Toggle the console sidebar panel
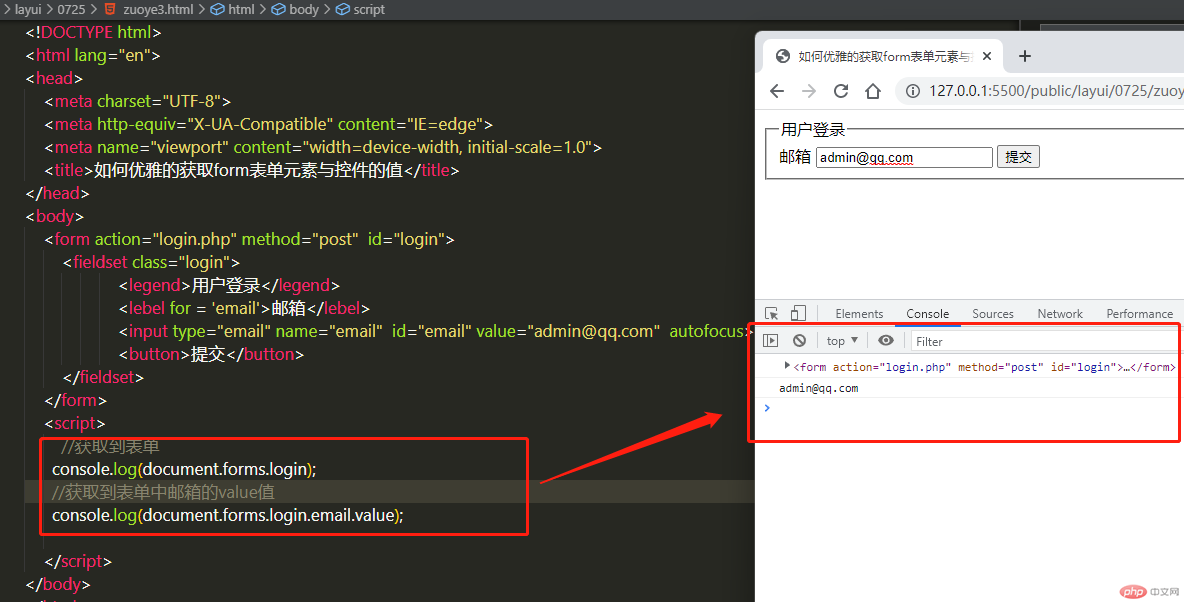Viewport: 1184px width, 602px height. (770, 341)
